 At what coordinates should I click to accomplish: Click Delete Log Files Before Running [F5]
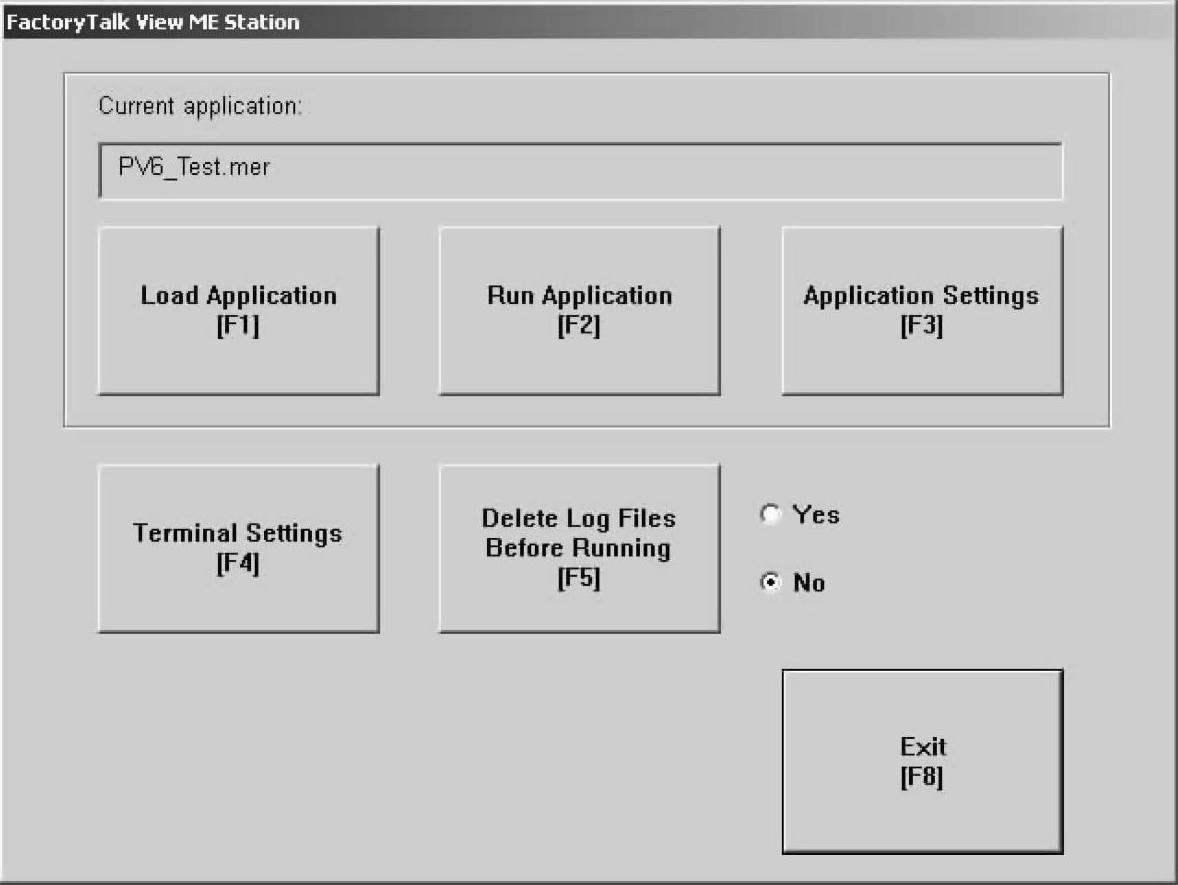(x=579, y=548)
